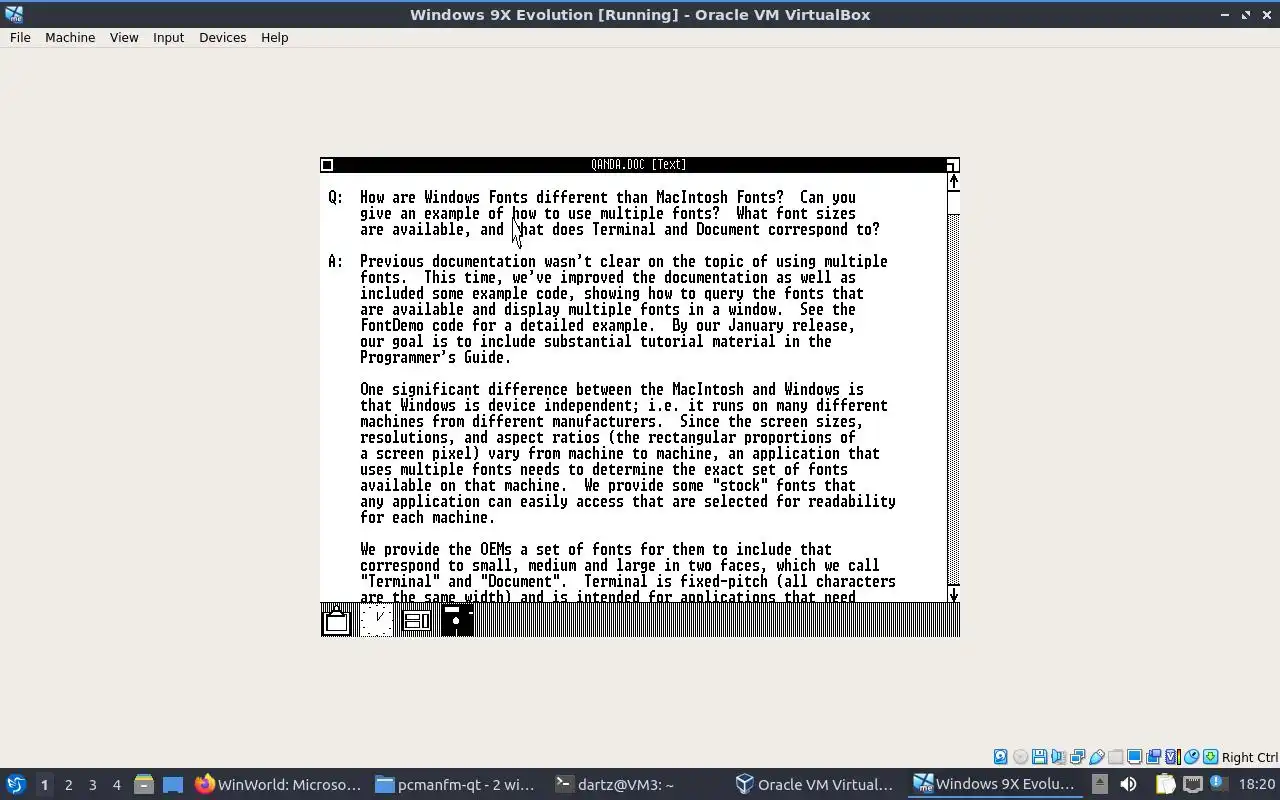
Task: Open the Clipboard icon in the Windows 1.0 icon area
Action: tap(336, 620)
